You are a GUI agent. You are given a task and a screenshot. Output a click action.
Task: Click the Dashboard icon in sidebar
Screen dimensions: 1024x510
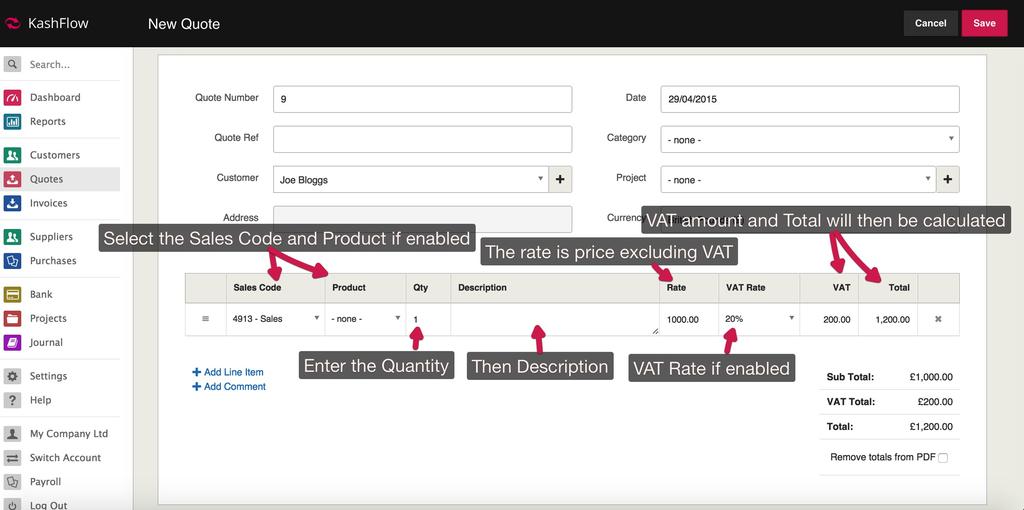click(12, 98)
